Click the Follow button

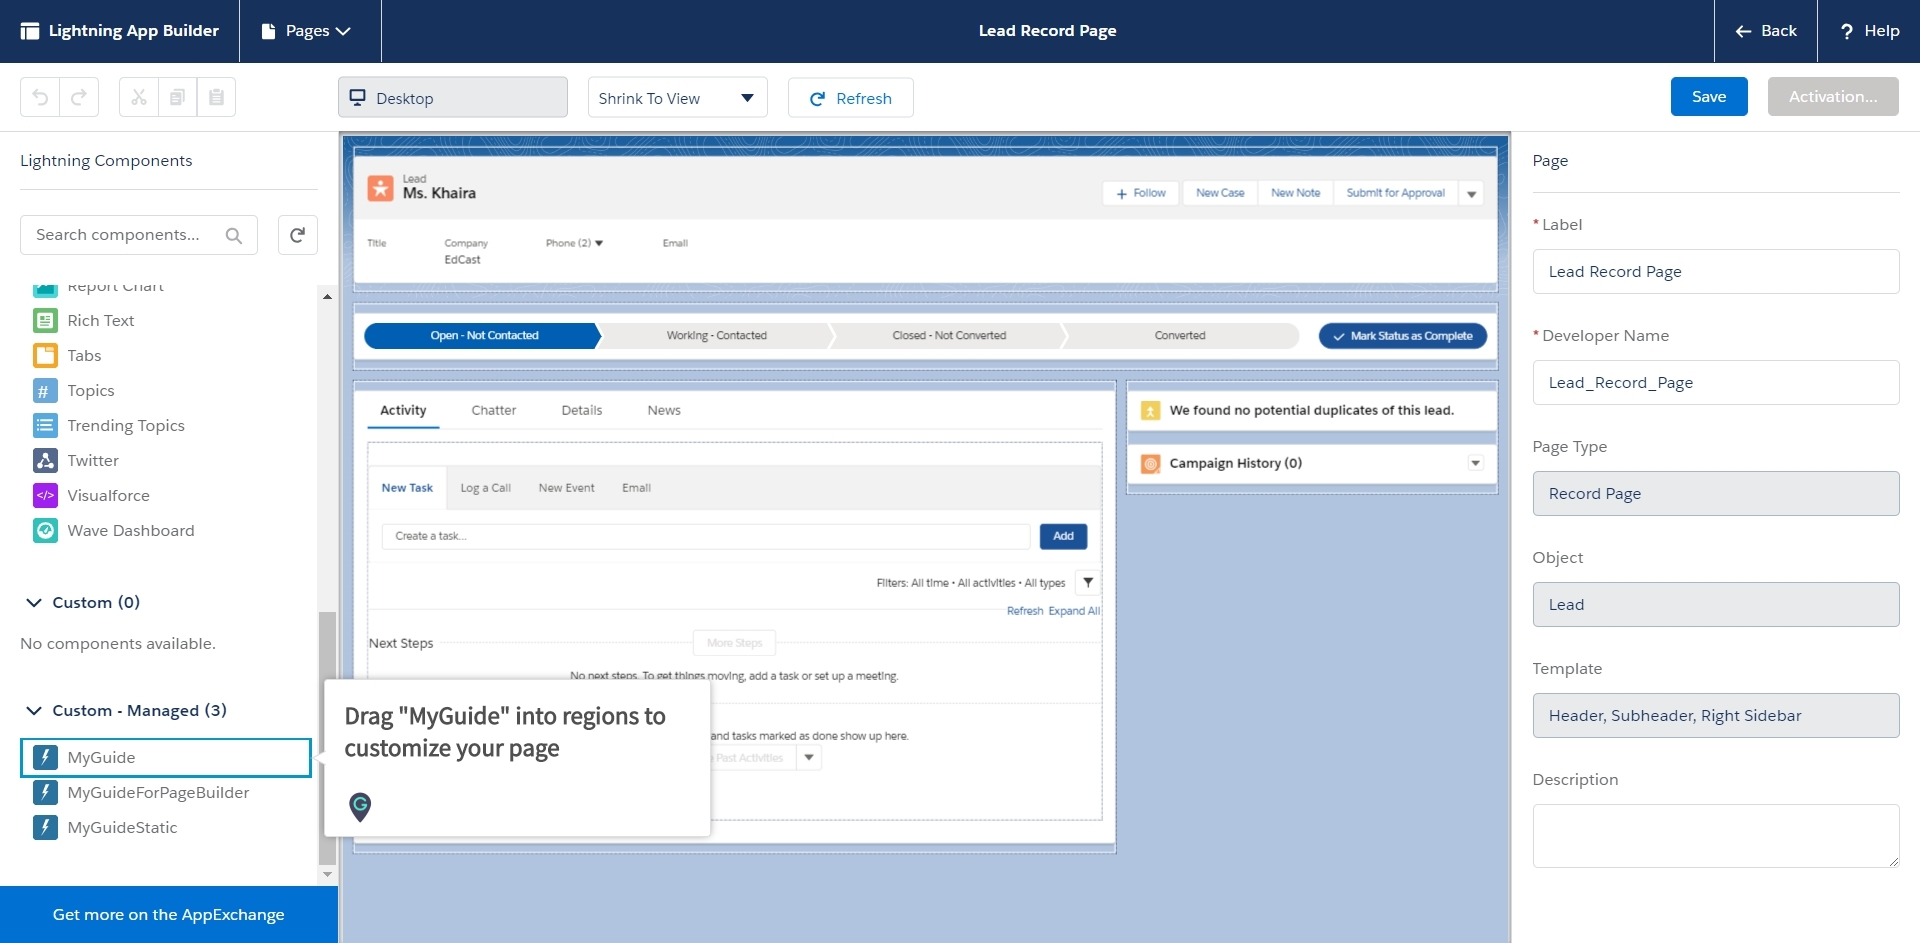coord(1141,193)
